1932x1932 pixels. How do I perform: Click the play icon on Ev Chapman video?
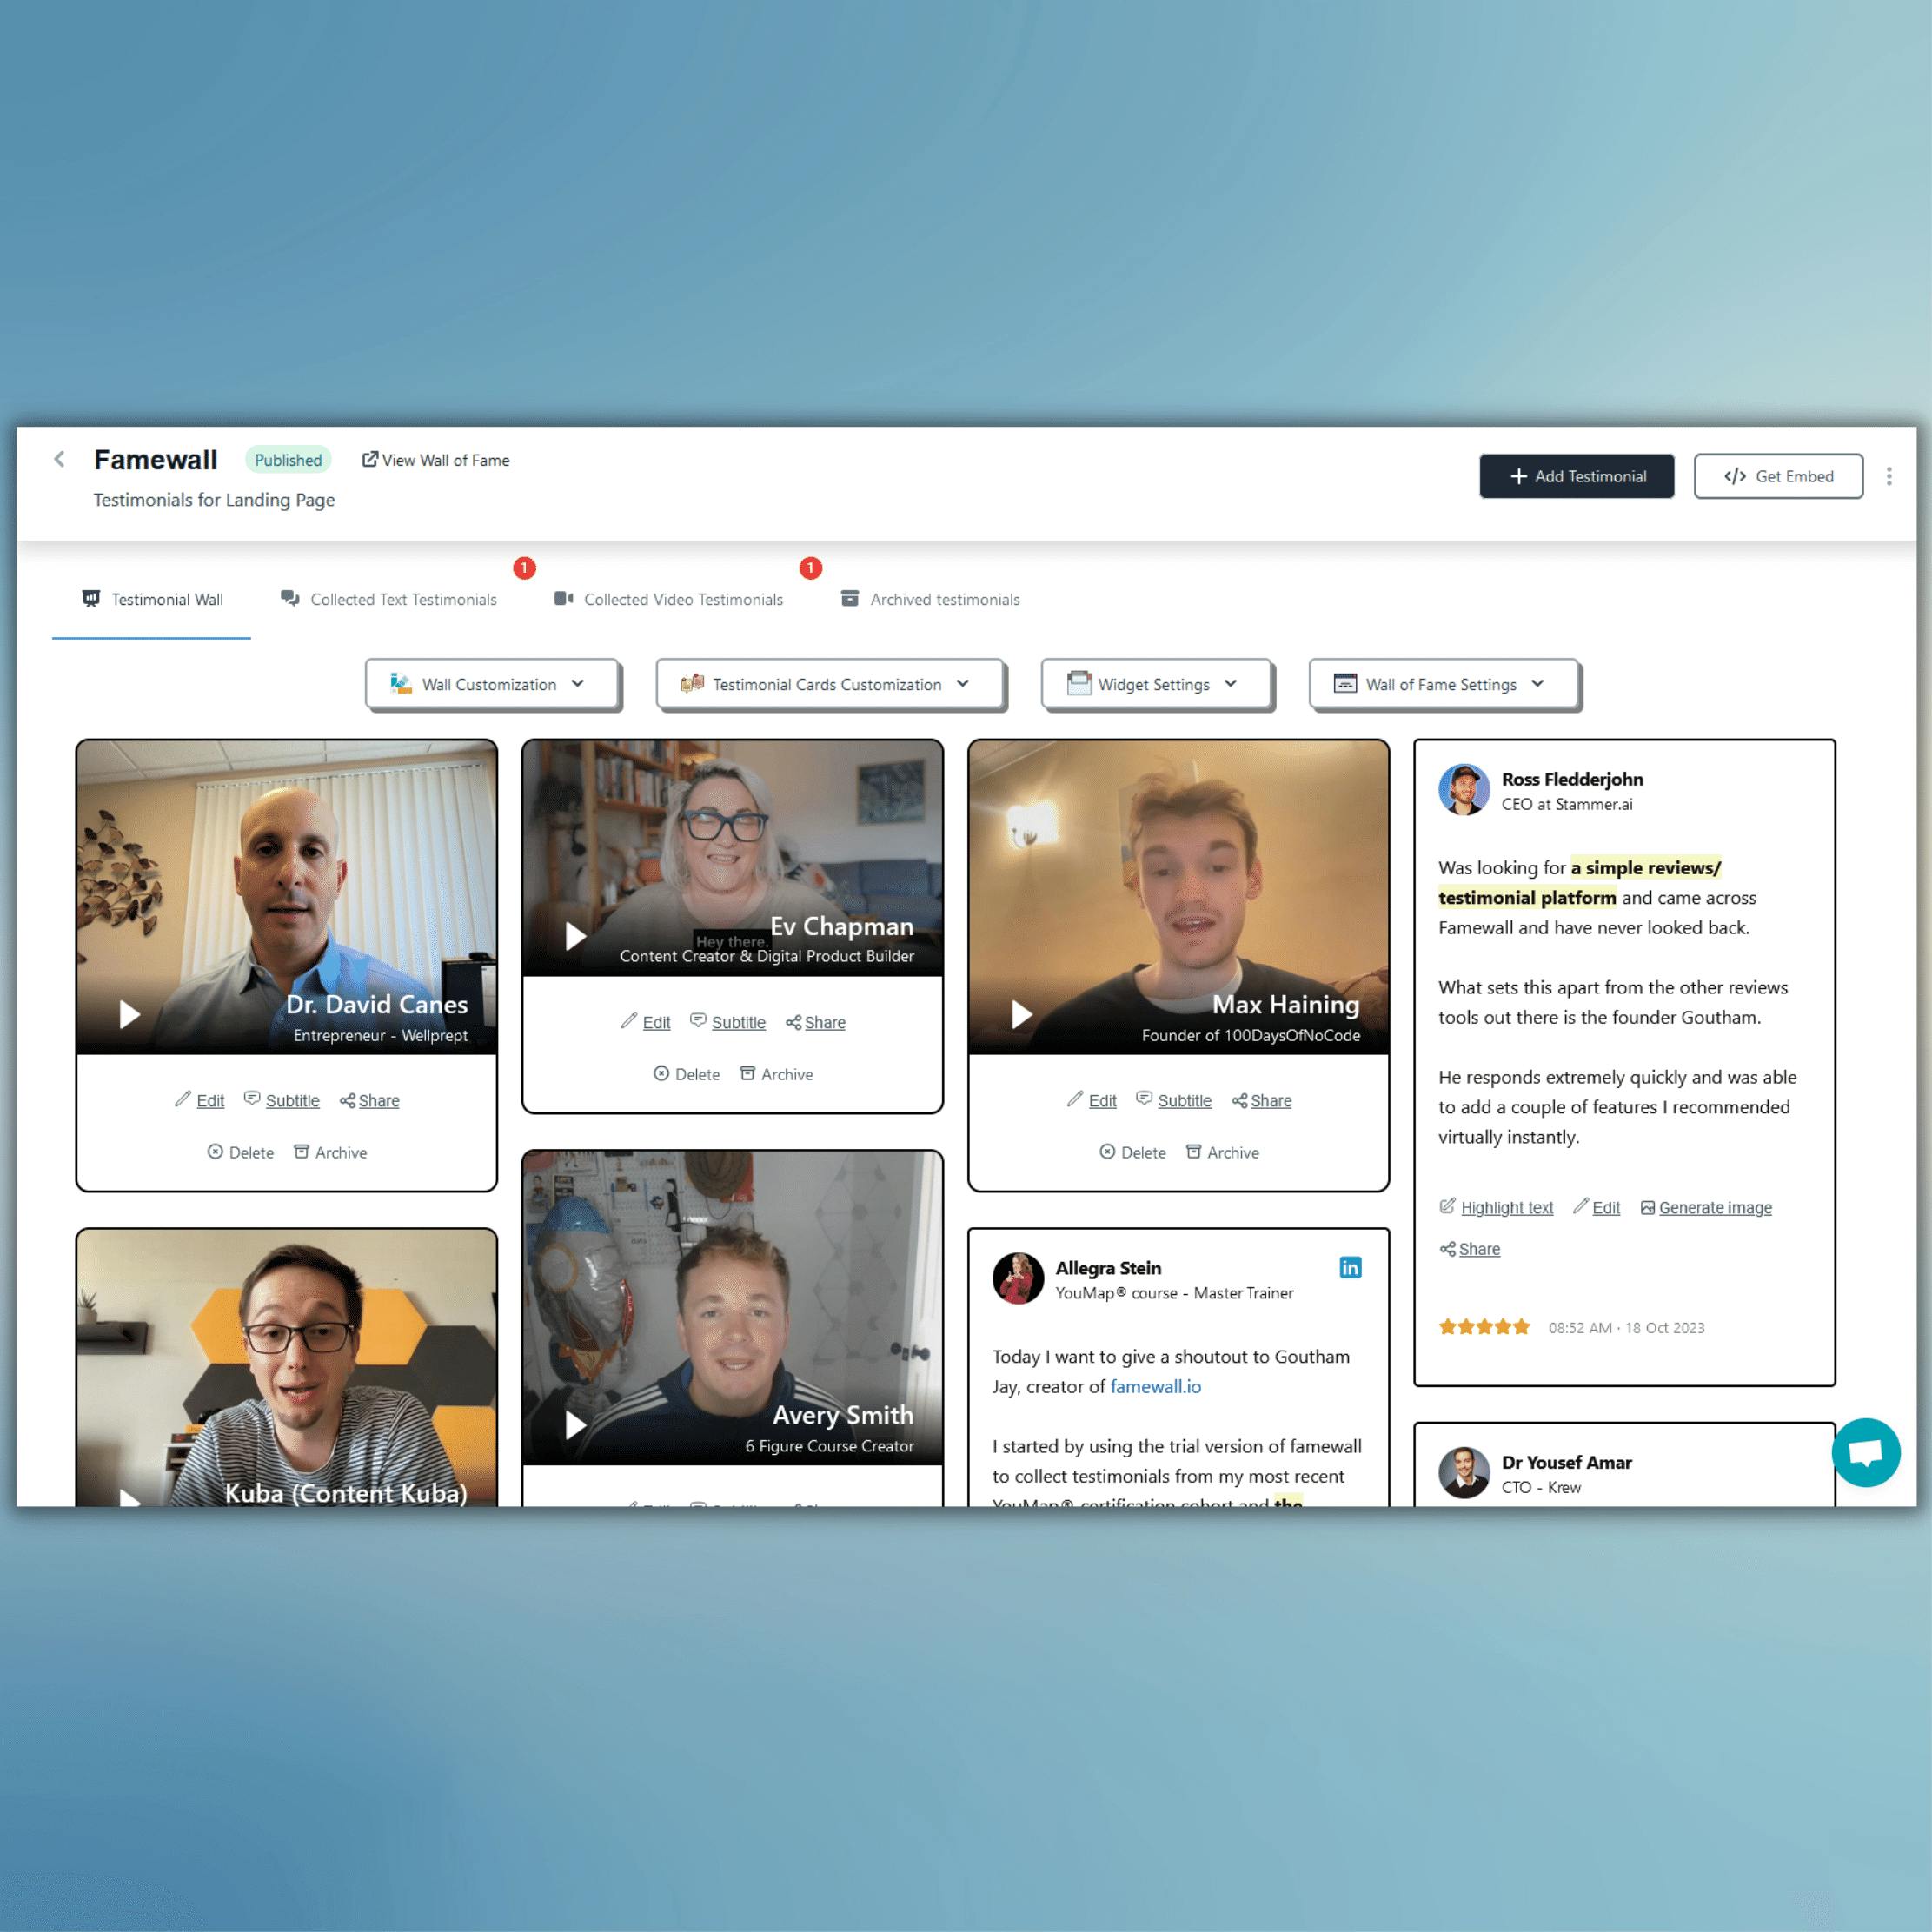(570, 933)
